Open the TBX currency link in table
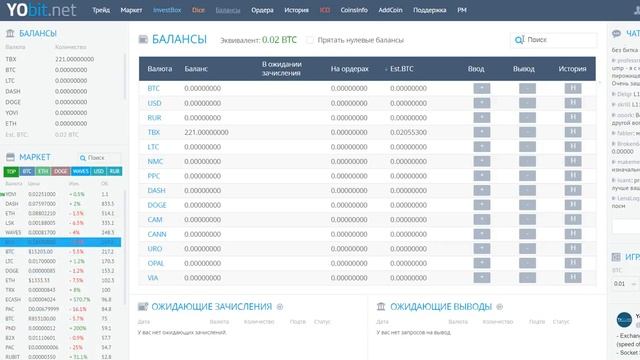 click(154, 132)
